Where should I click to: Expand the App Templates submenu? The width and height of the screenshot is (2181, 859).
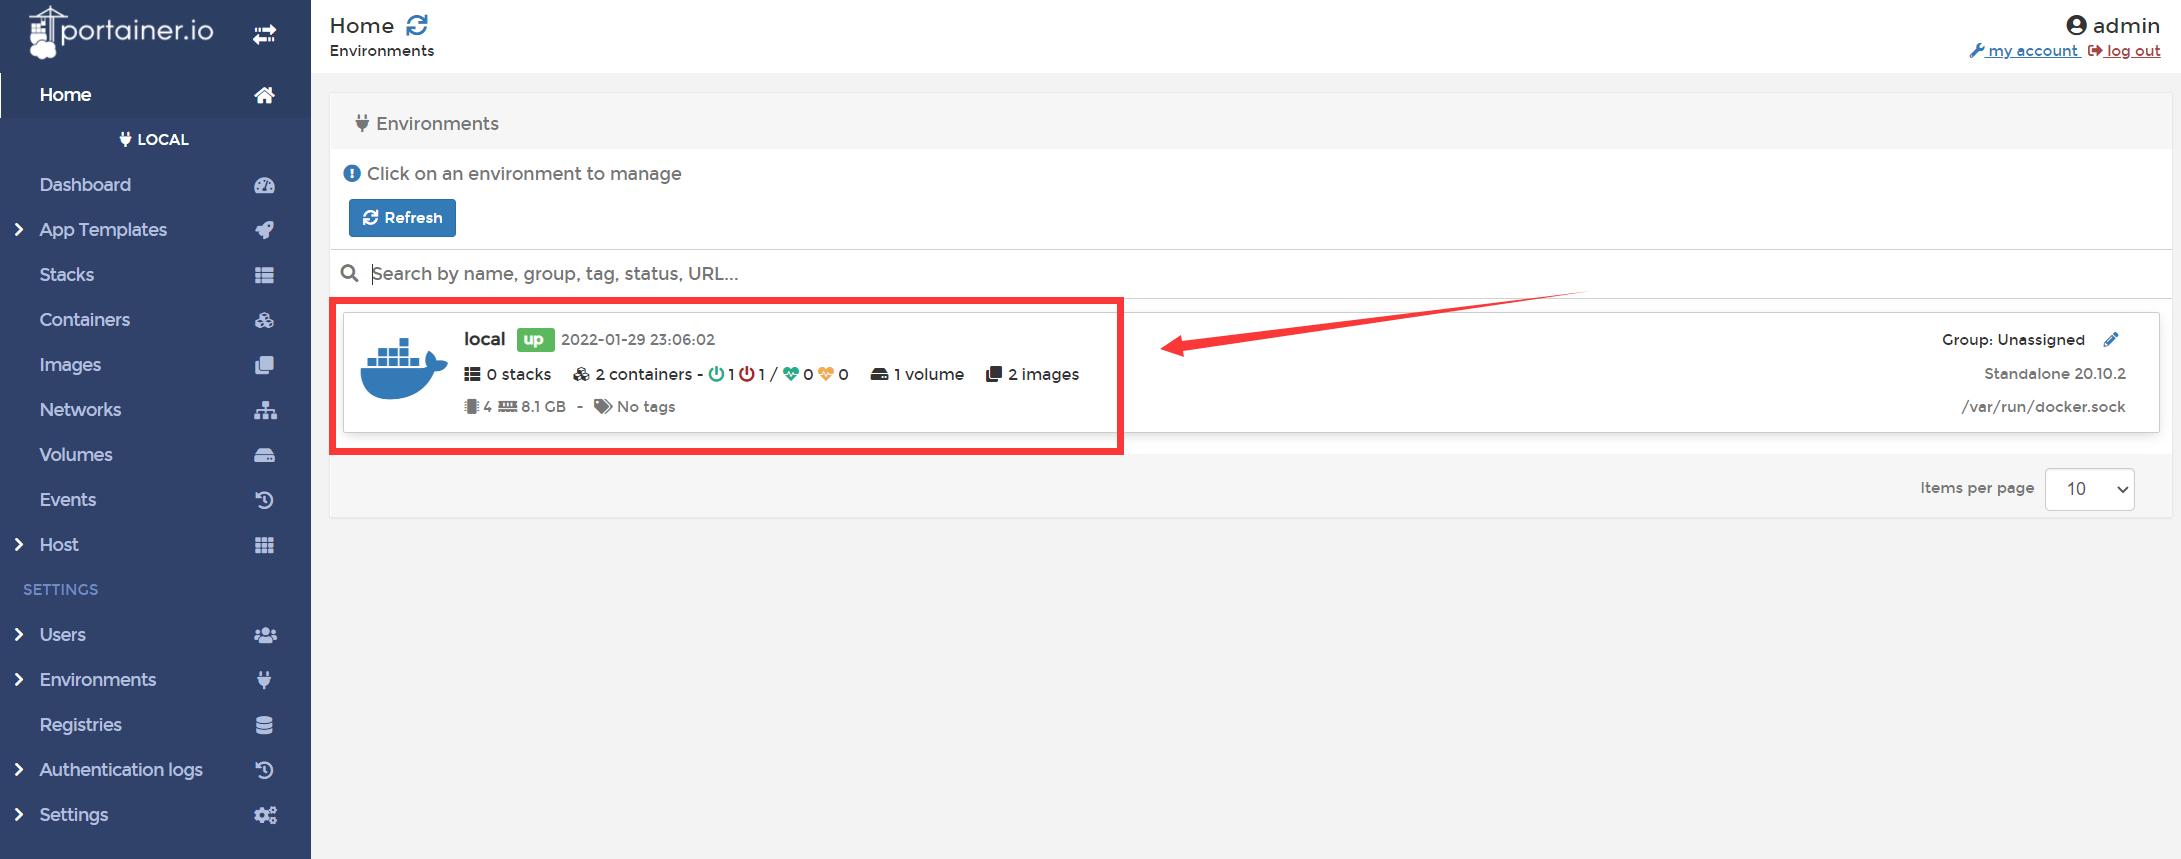19,230
